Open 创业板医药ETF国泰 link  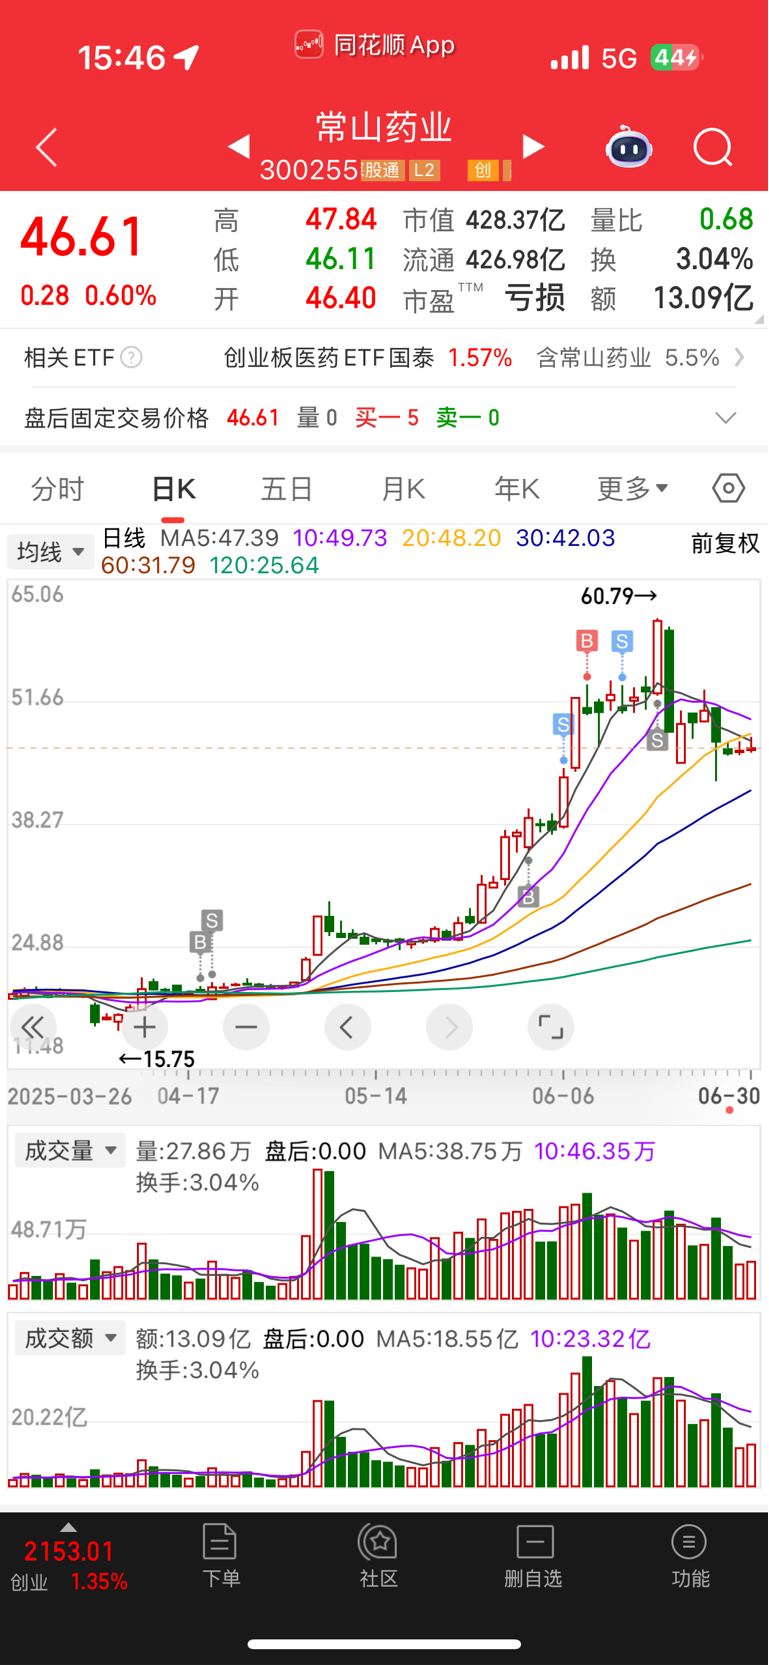point(329,357)
